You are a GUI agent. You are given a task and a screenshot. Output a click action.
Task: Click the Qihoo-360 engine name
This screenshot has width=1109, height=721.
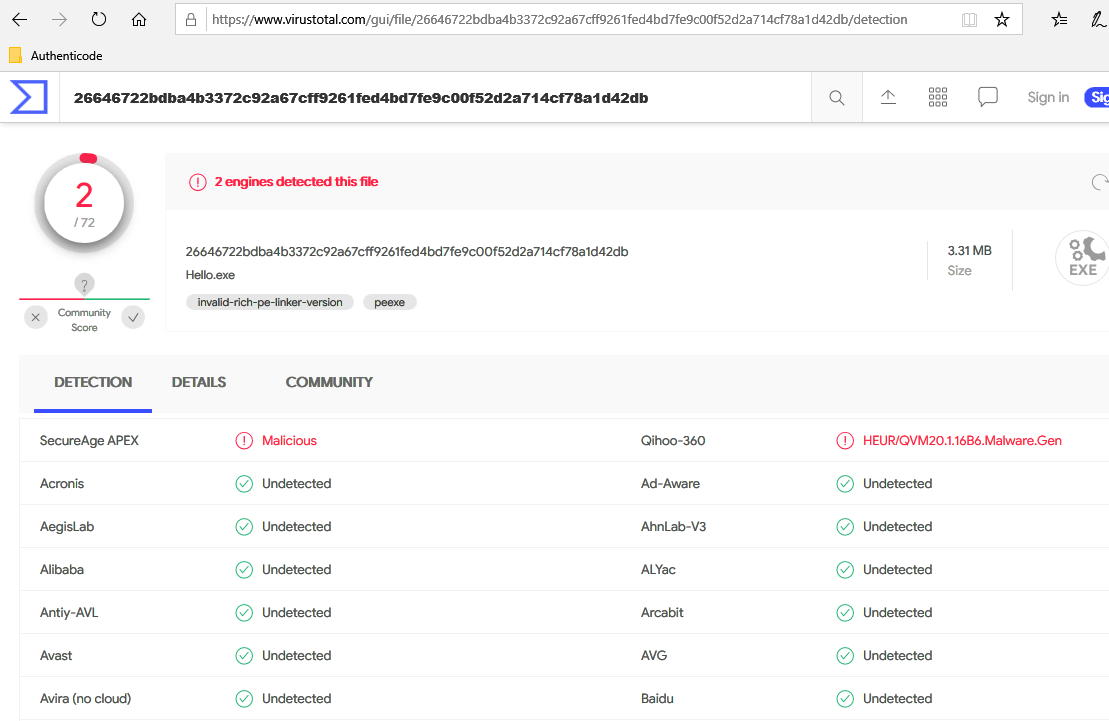[x=673, y=441]
